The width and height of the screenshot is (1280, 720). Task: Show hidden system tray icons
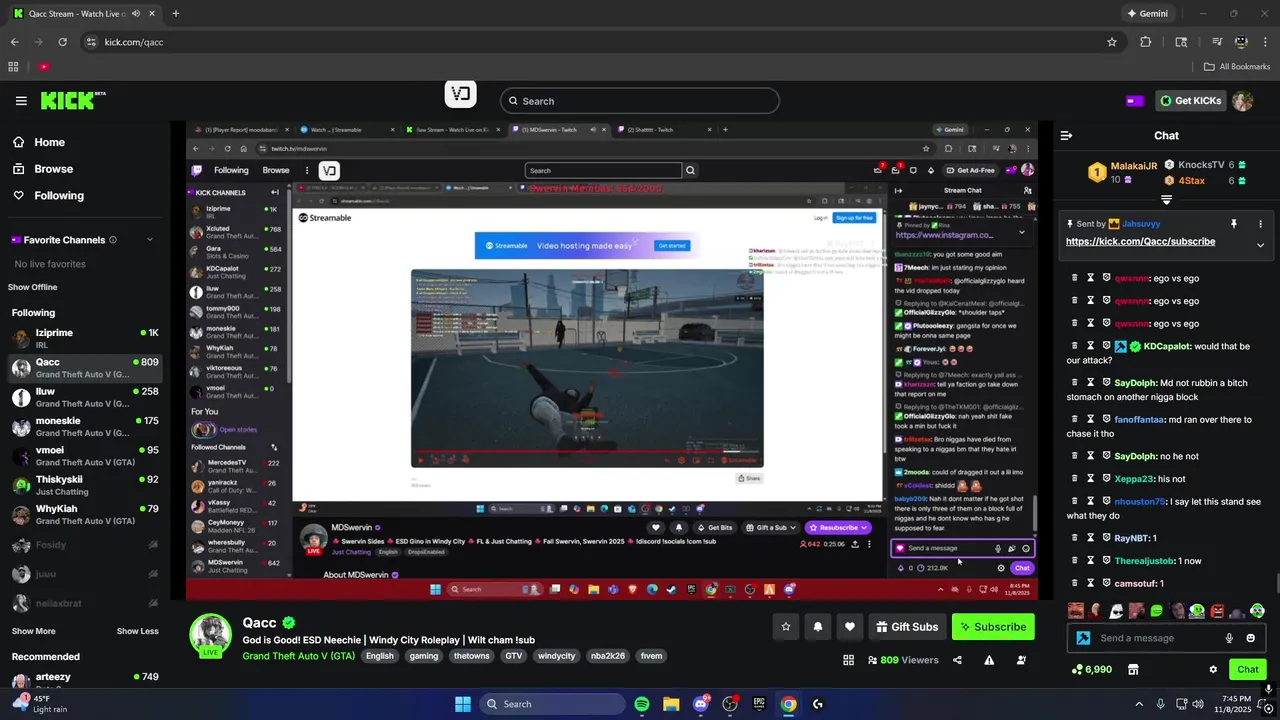[x=1139, y=704]
